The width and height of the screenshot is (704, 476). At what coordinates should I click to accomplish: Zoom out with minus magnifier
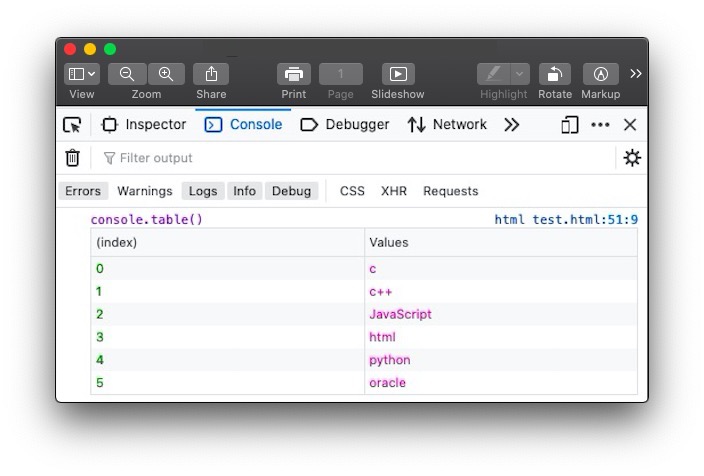click(x=127, y=74)
